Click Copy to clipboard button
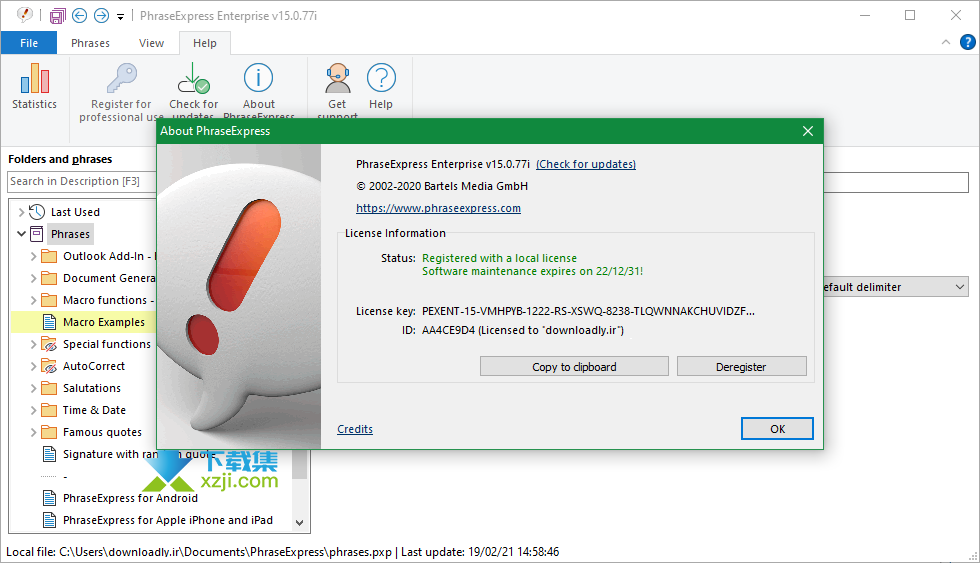This screenshot has width=980, height=563. (574, 367)
